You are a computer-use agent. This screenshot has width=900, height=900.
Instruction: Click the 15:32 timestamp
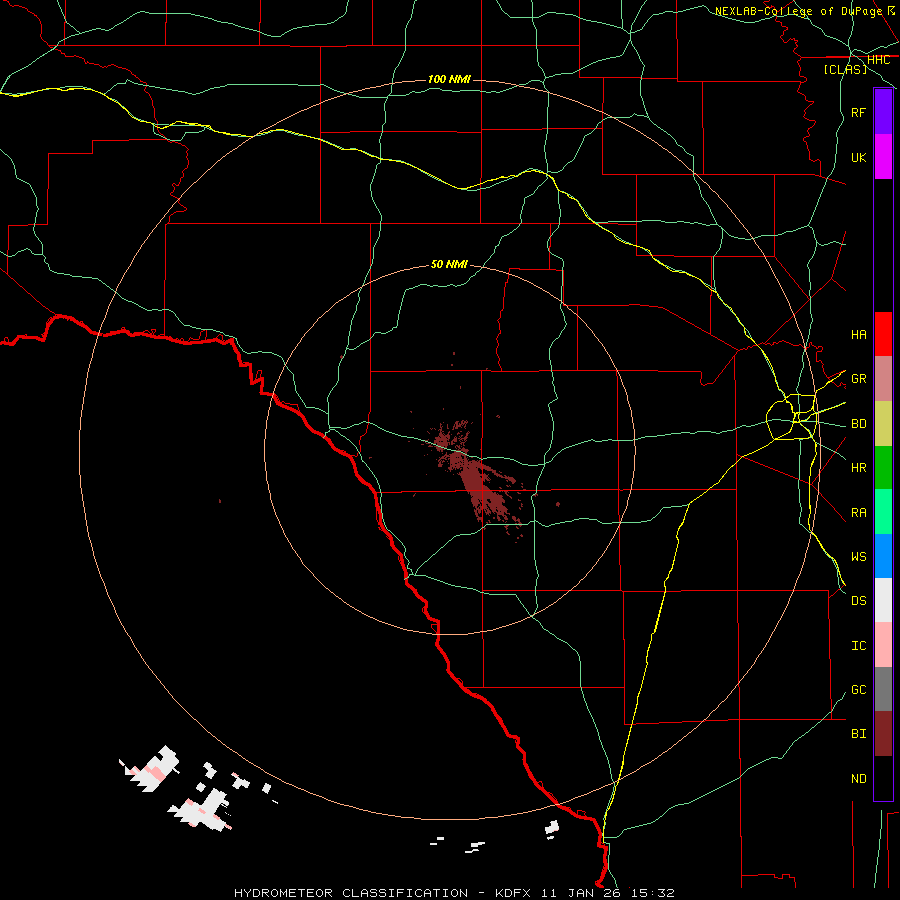coord(653,893)
